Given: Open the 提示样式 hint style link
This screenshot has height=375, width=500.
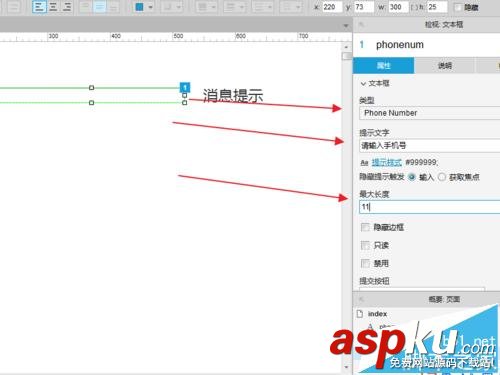Looking at the screenshot, I should point(387,162).
